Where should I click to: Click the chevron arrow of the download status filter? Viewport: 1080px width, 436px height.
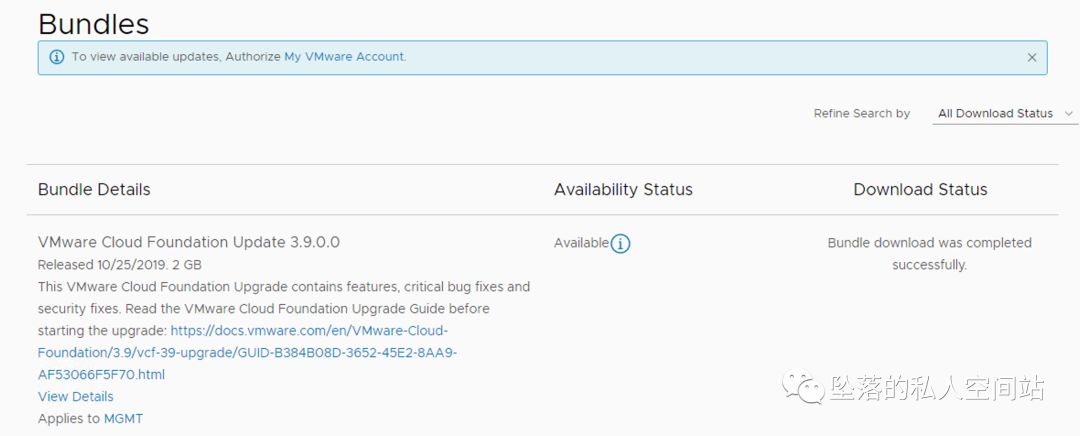click(x=1069, y=114)
